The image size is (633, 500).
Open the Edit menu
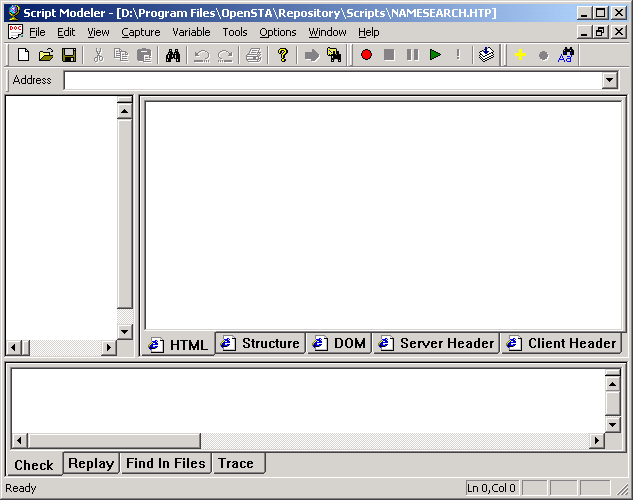(x=66, y=32)
